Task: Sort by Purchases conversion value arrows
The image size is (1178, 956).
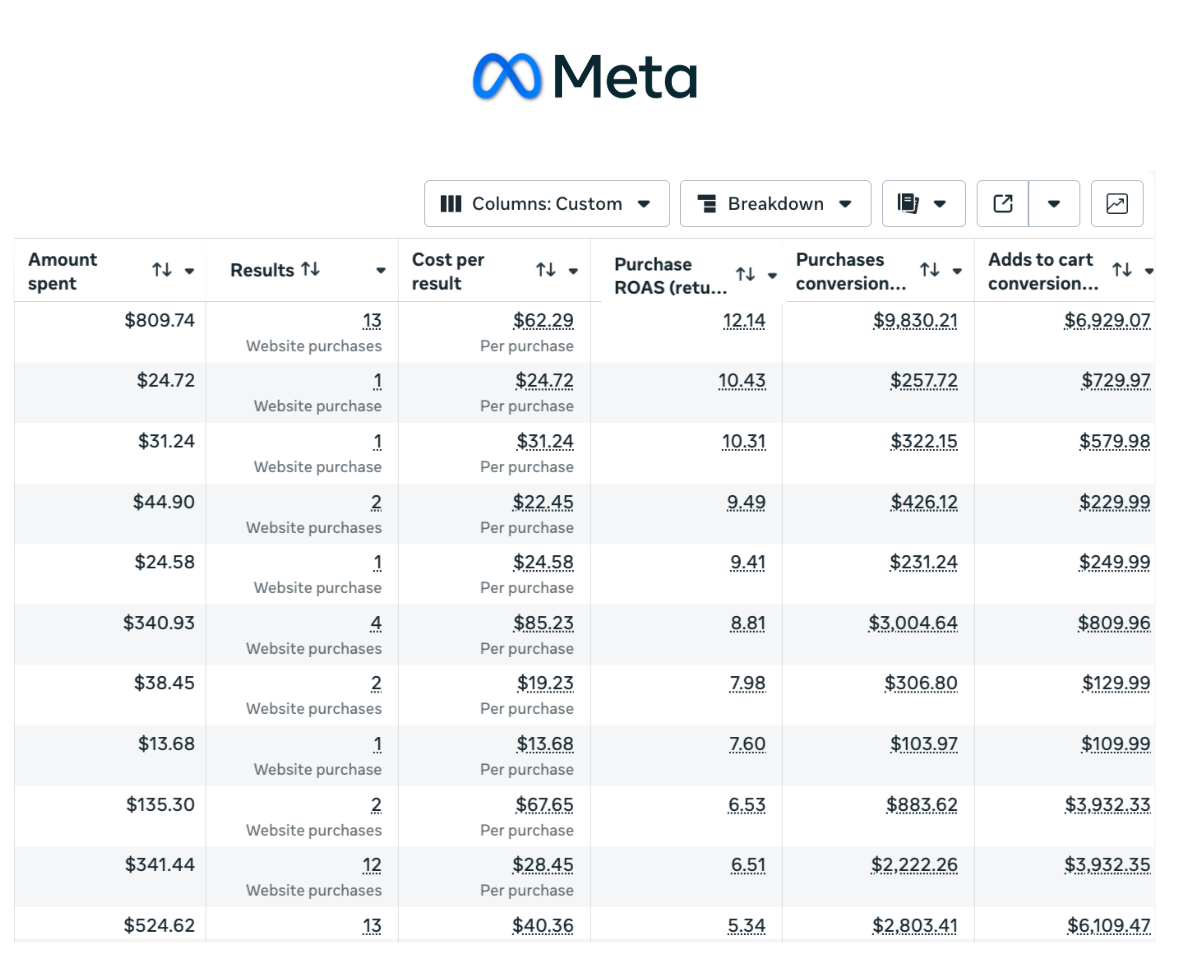Action: 930,270
